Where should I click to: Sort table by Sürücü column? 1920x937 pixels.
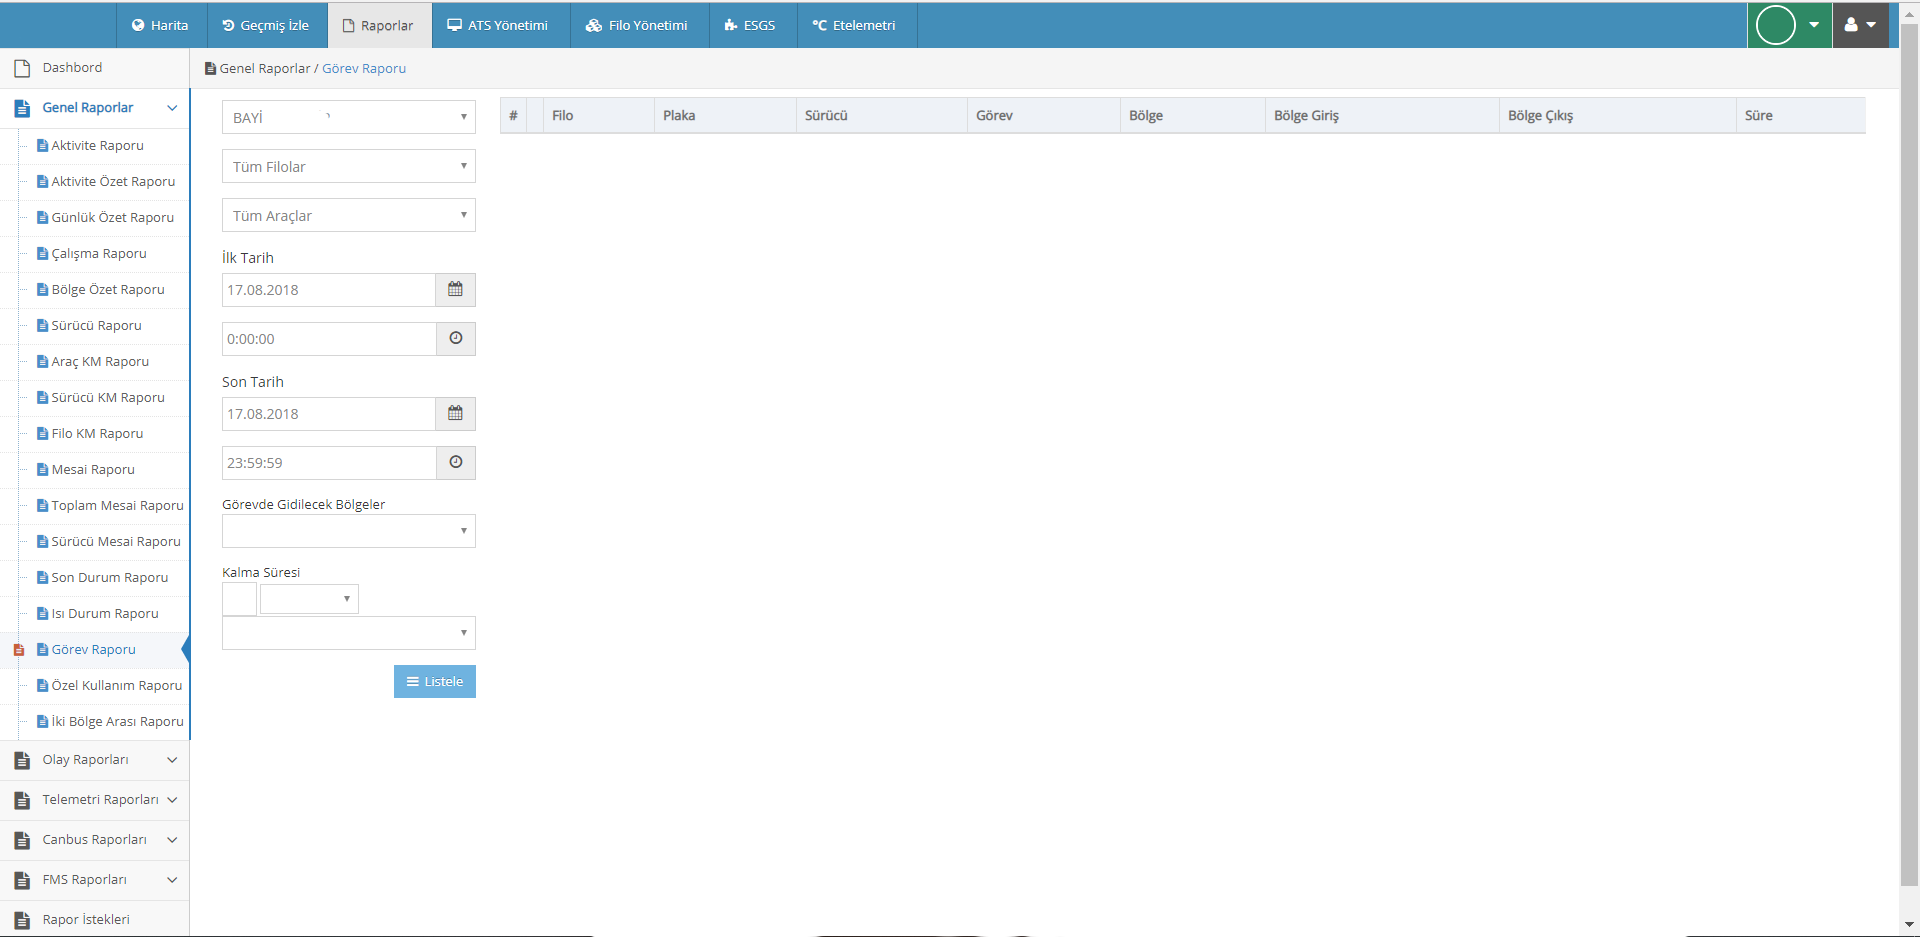[881, 116]
